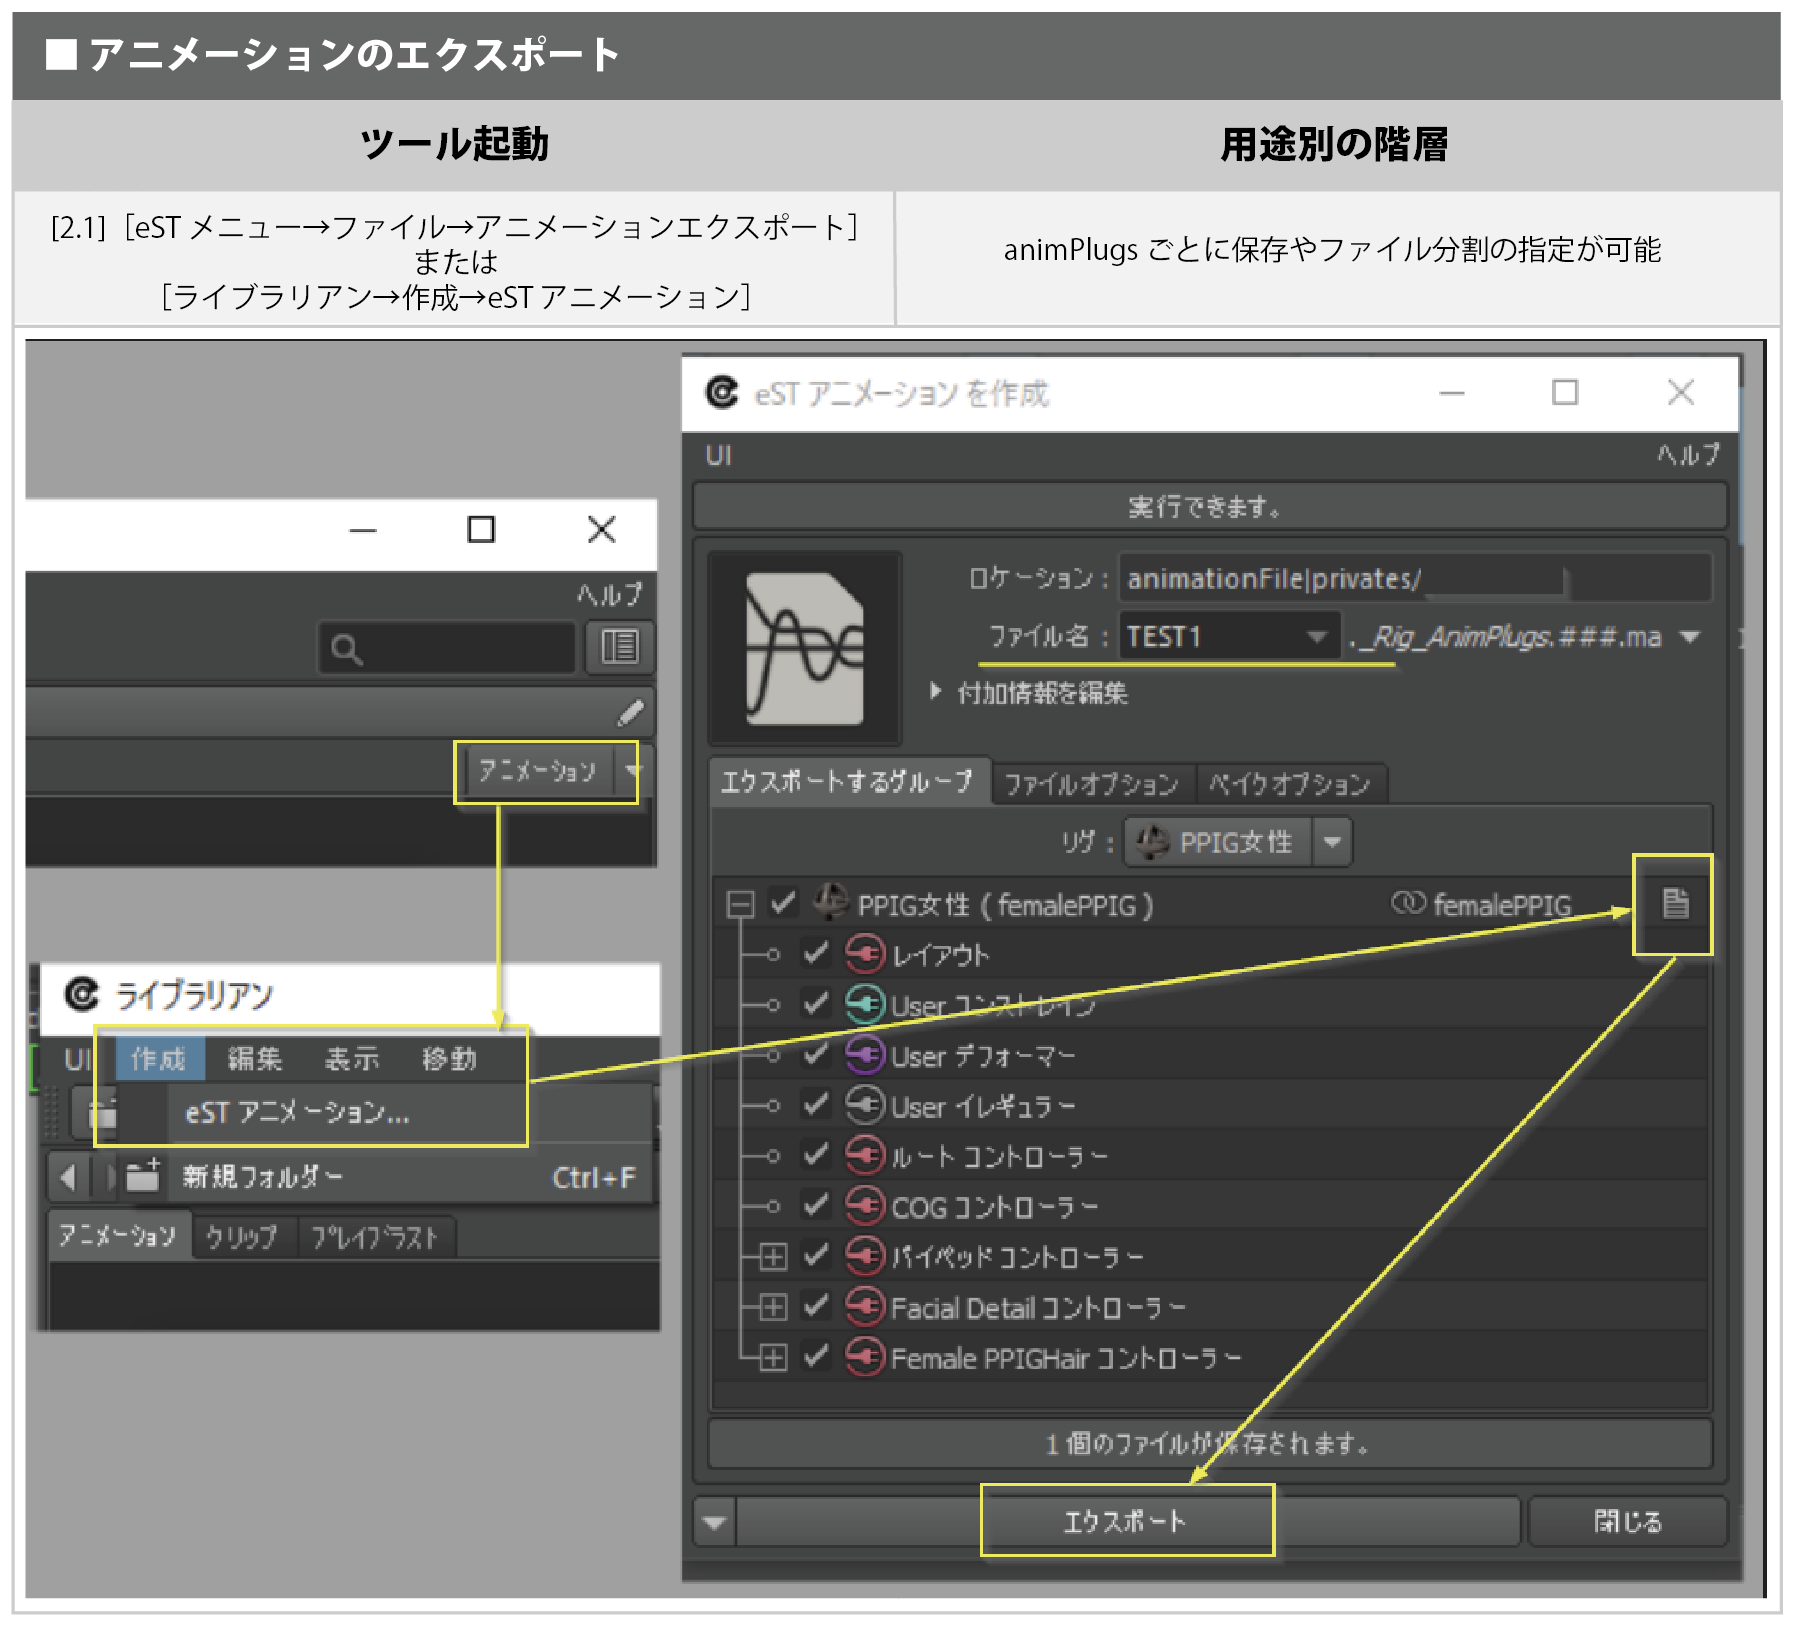Click the search magnifier icon

pos(346,650)
